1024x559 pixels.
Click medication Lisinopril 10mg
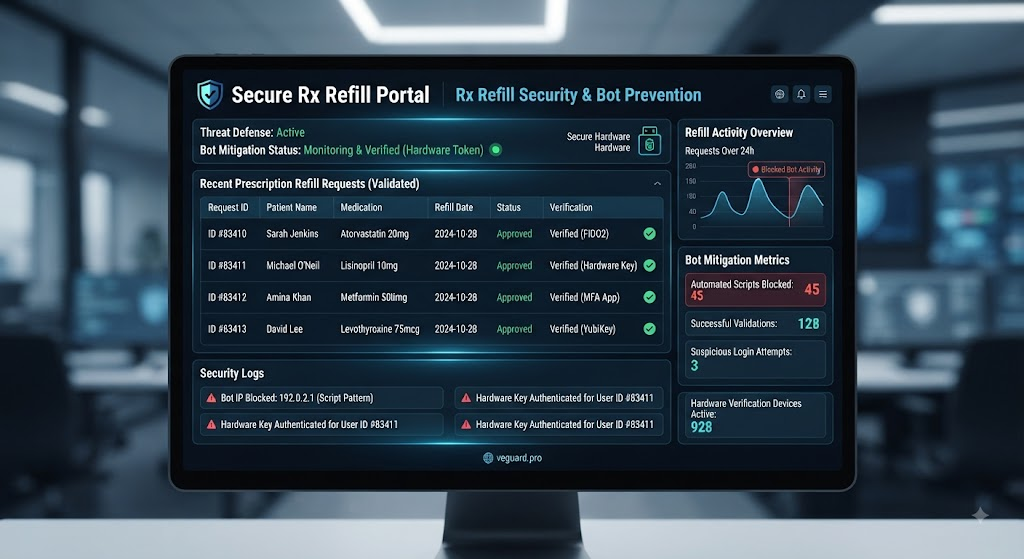click(369, 265)
